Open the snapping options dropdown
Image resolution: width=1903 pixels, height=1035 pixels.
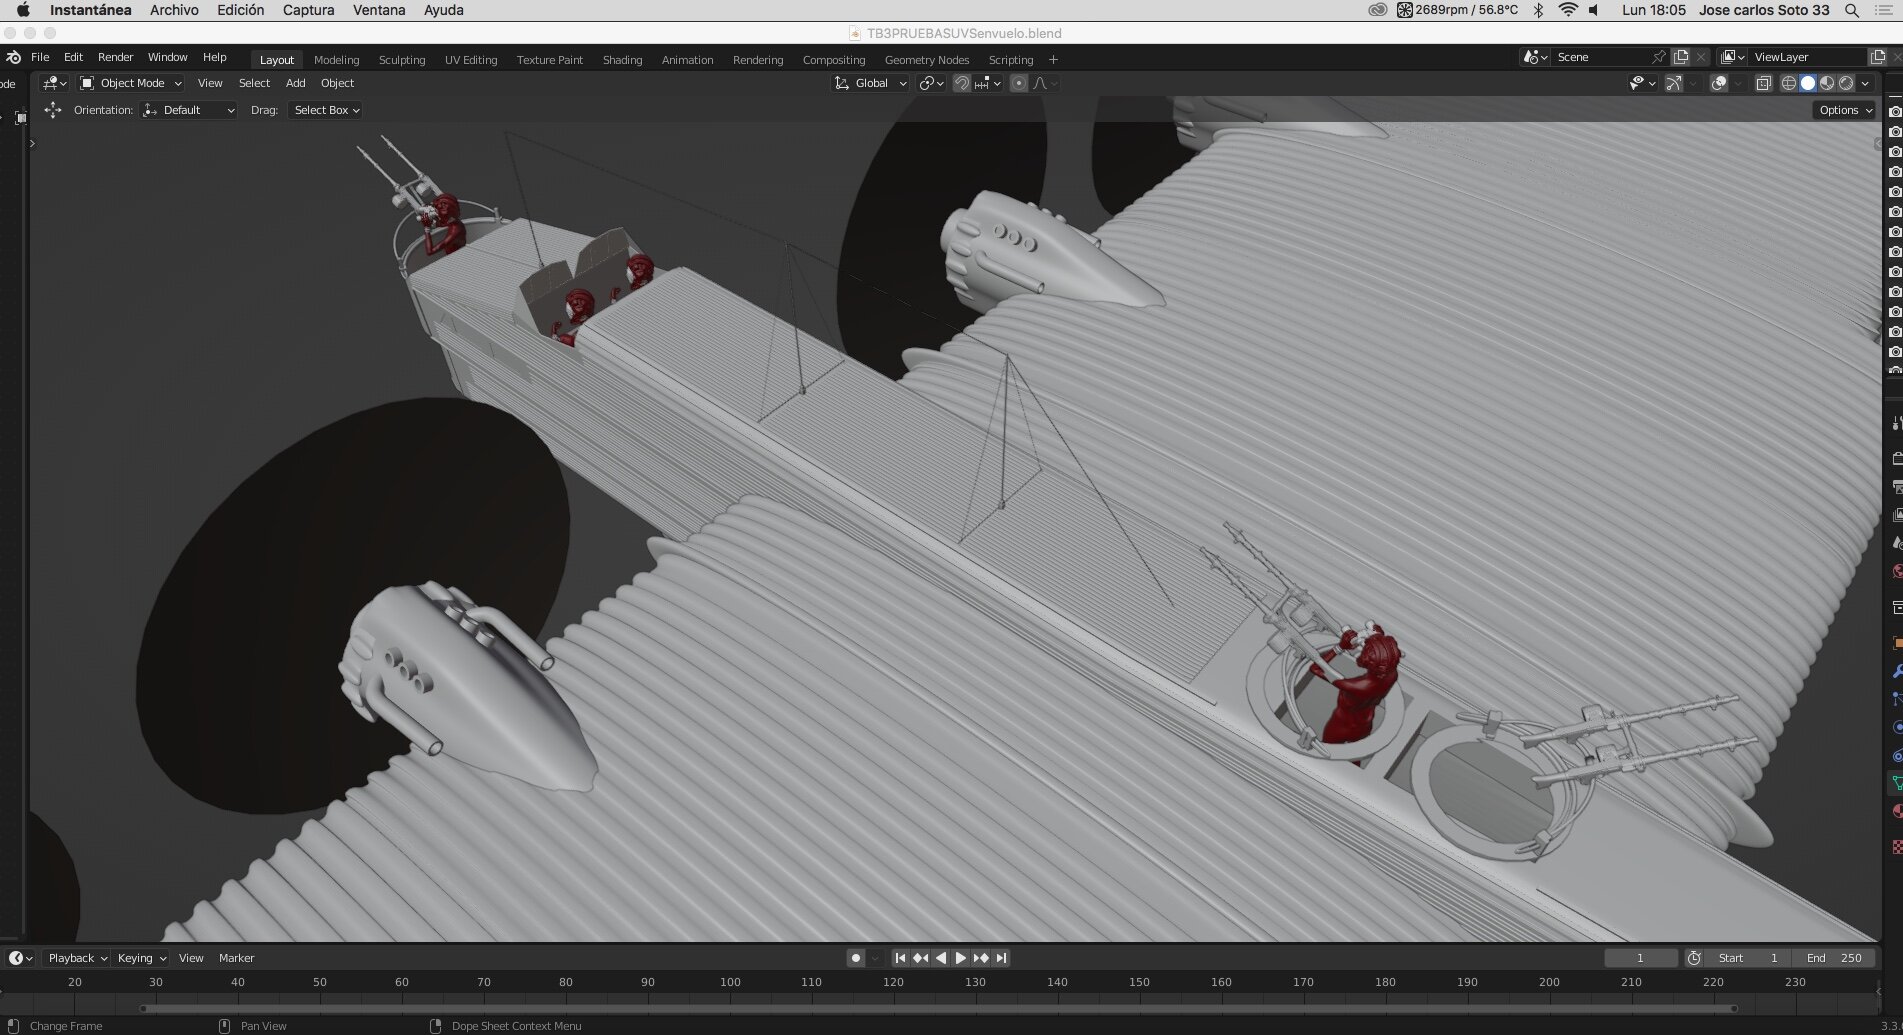click(x=988, y=83)
